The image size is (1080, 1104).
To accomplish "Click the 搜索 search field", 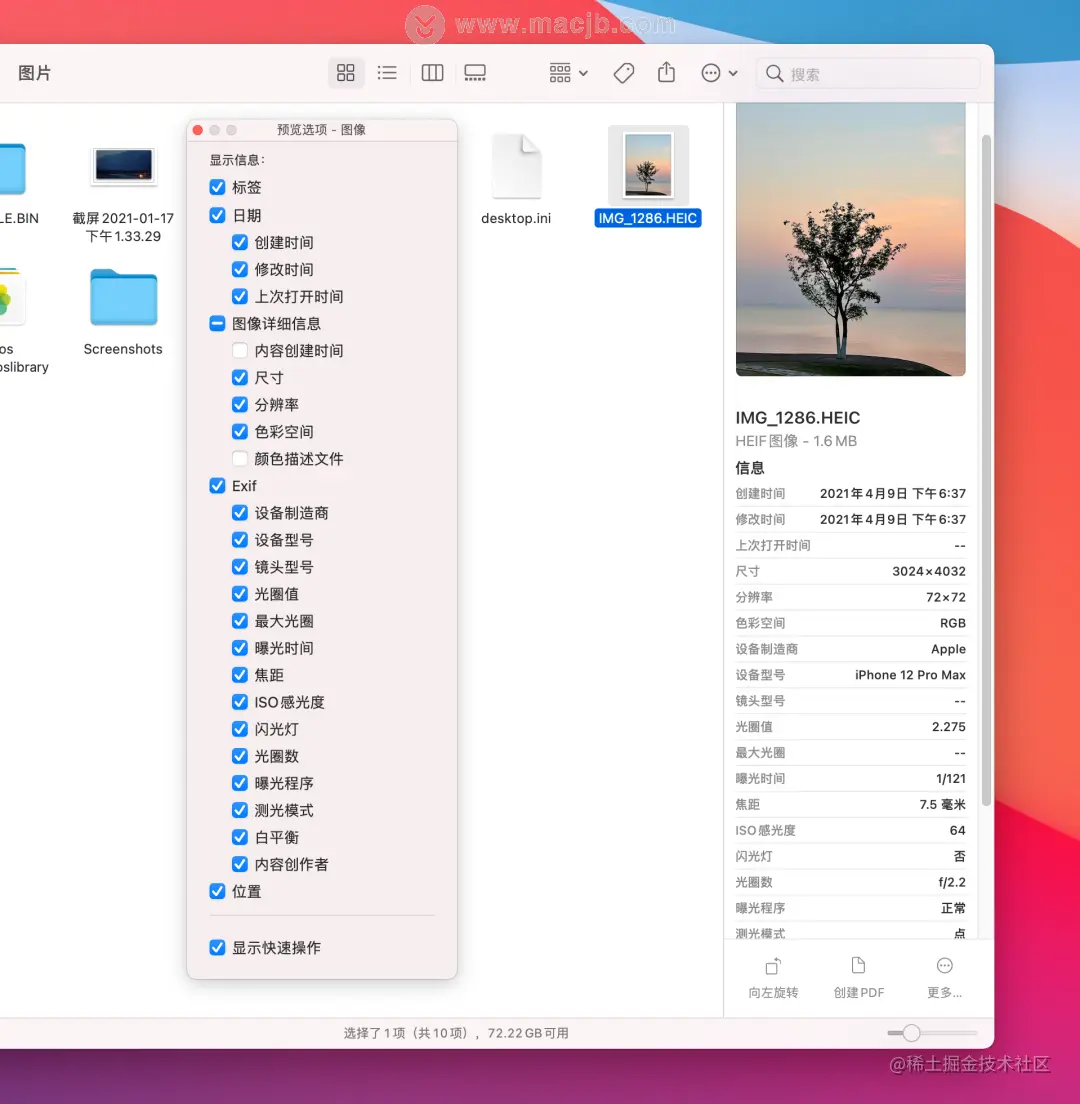I will [x=868, y=74].
